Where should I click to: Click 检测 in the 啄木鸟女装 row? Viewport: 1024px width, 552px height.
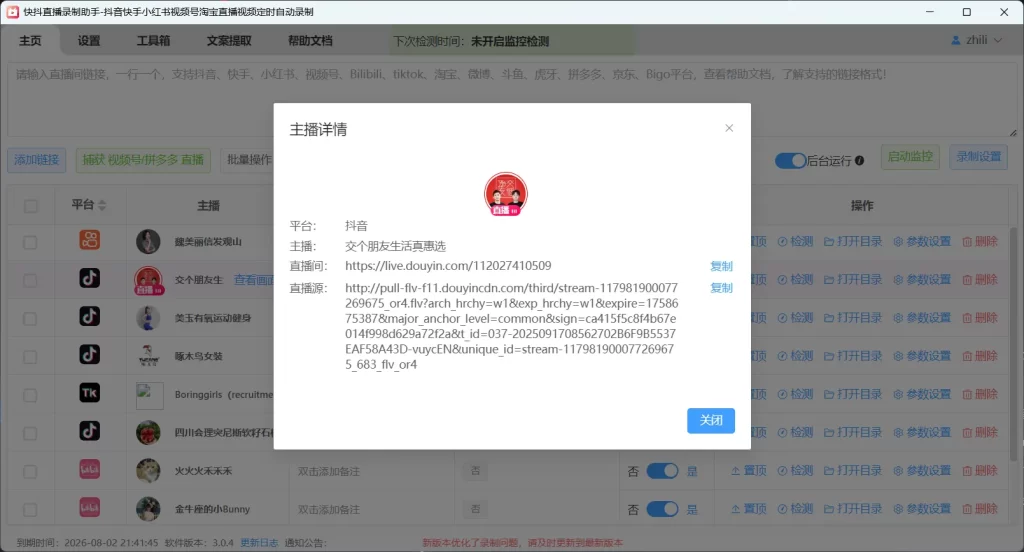[795, 356]
